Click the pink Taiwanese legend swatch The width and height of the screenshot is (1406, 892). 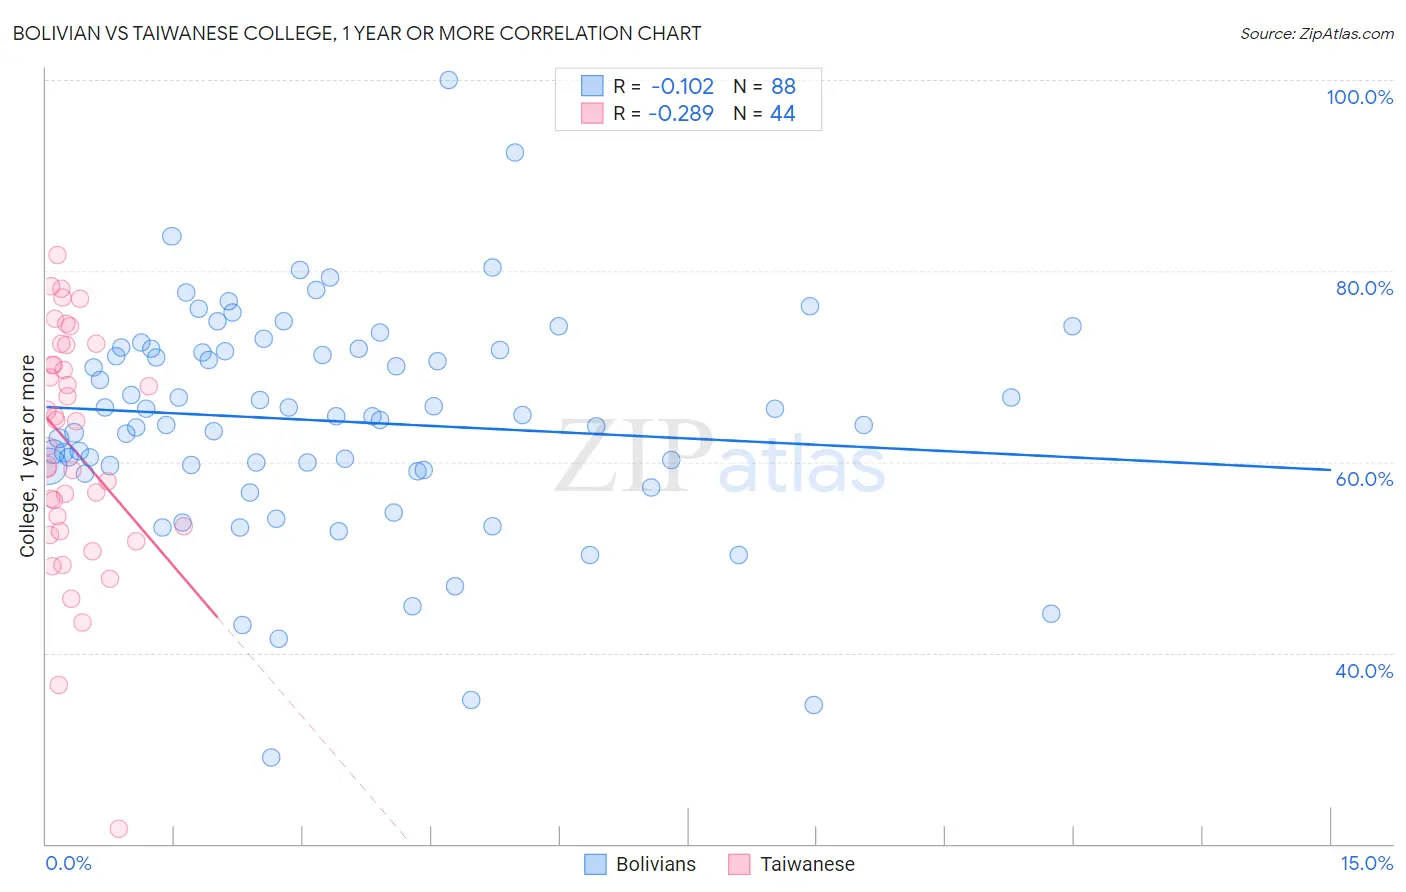739,864
